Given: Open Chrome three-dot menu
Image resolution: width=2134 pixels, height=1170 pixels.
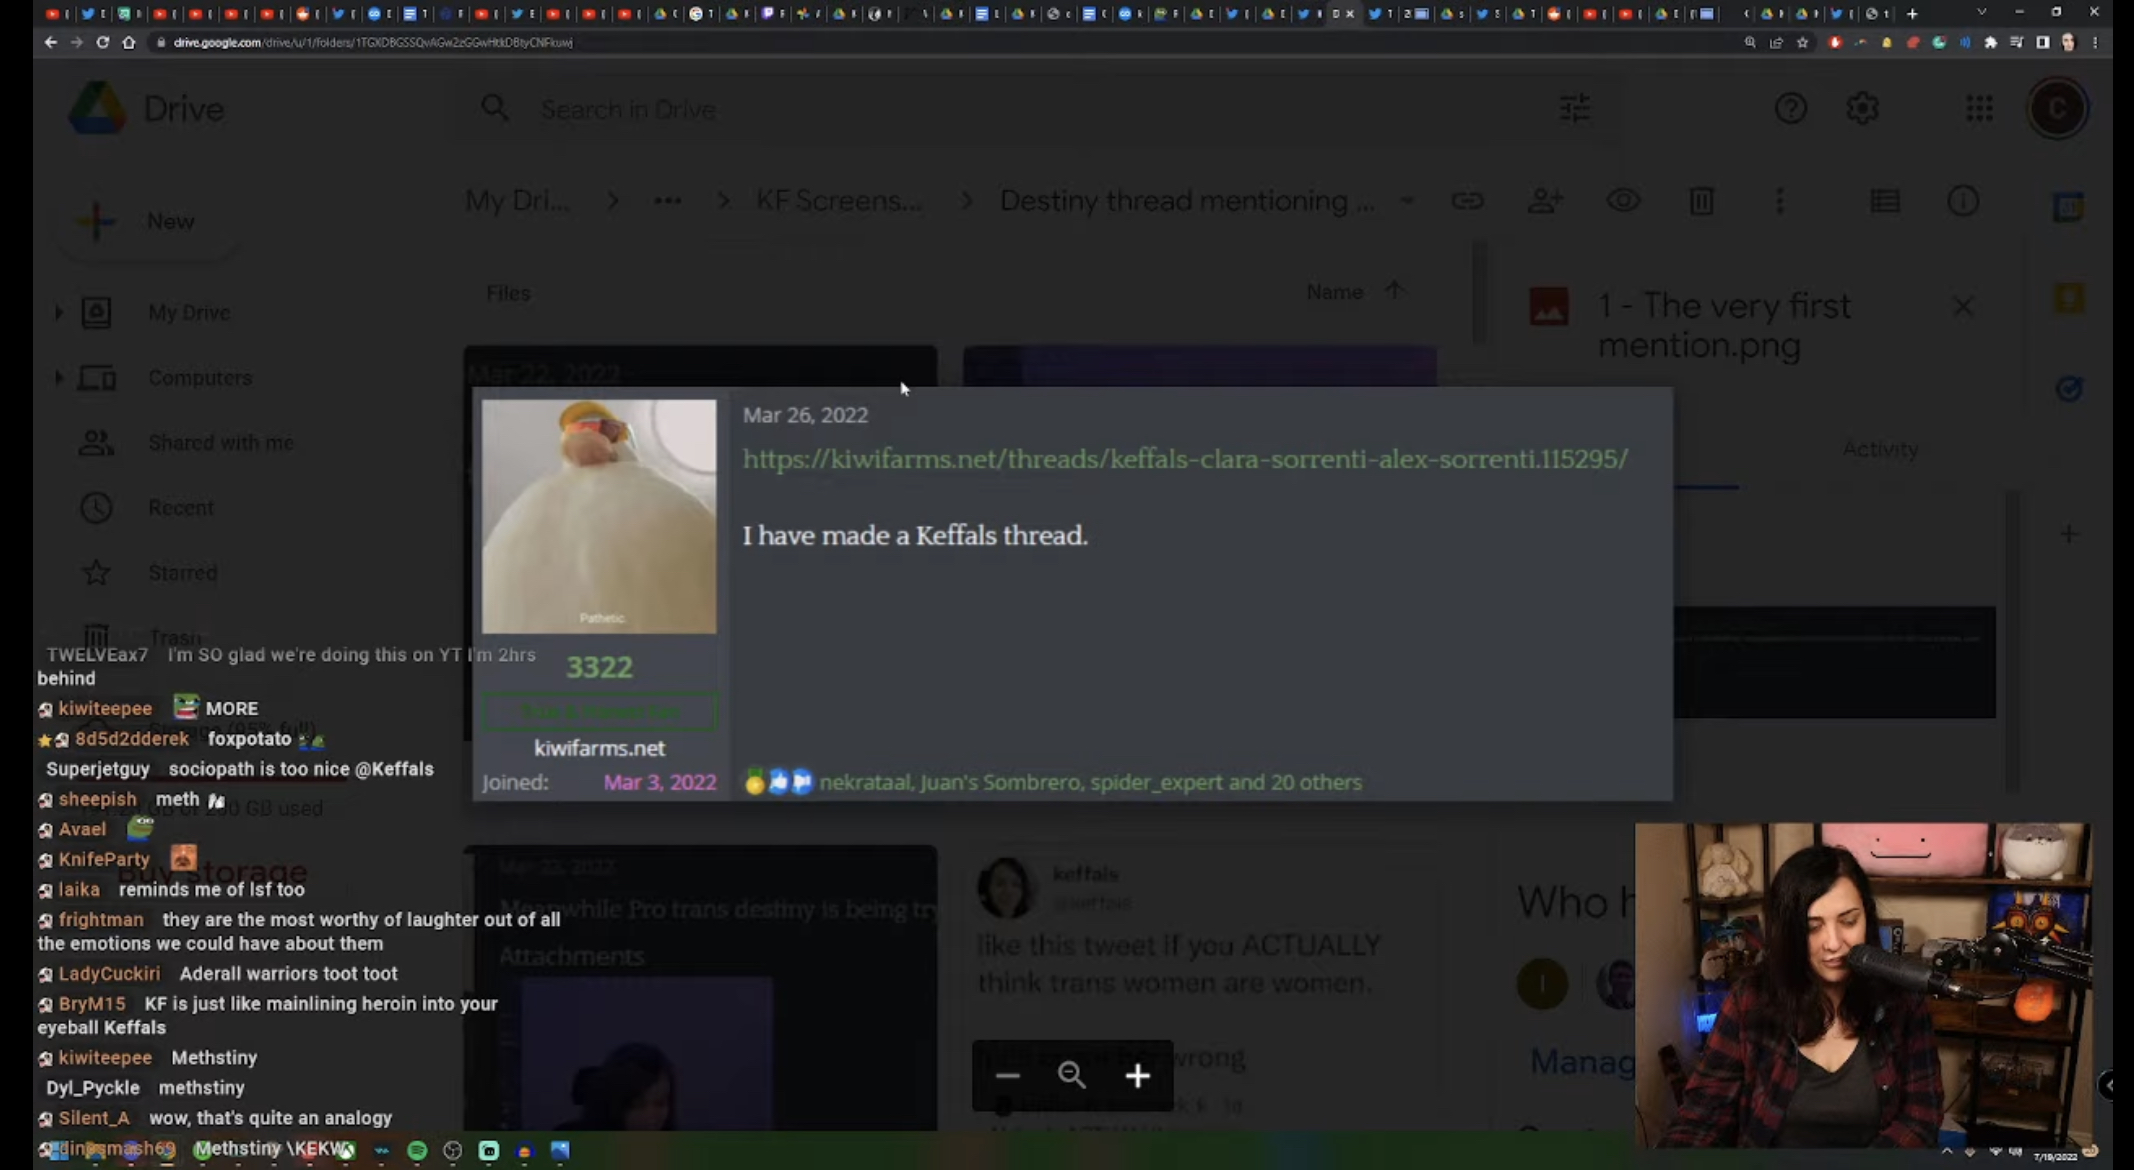Looking at the screenshot, I should (2094, 42).
